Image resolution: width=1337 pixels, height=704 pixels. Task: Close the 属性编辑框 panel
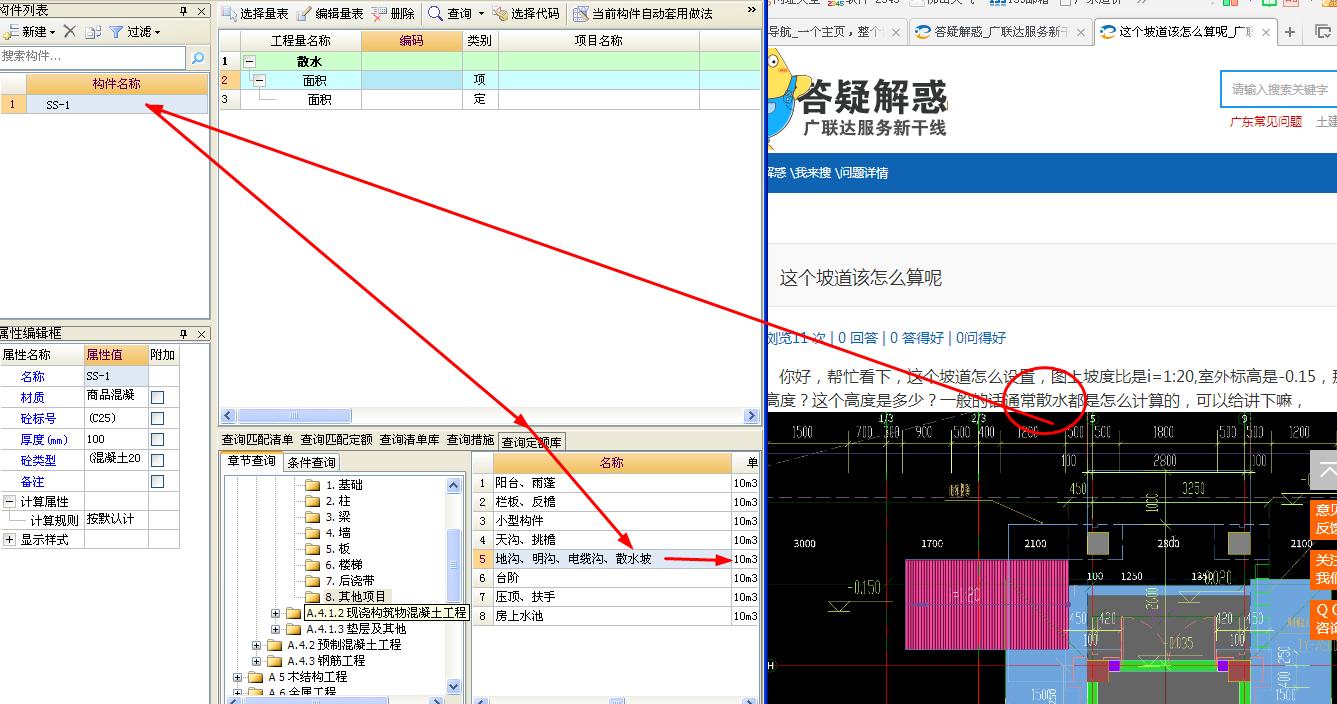pos(201,334)
